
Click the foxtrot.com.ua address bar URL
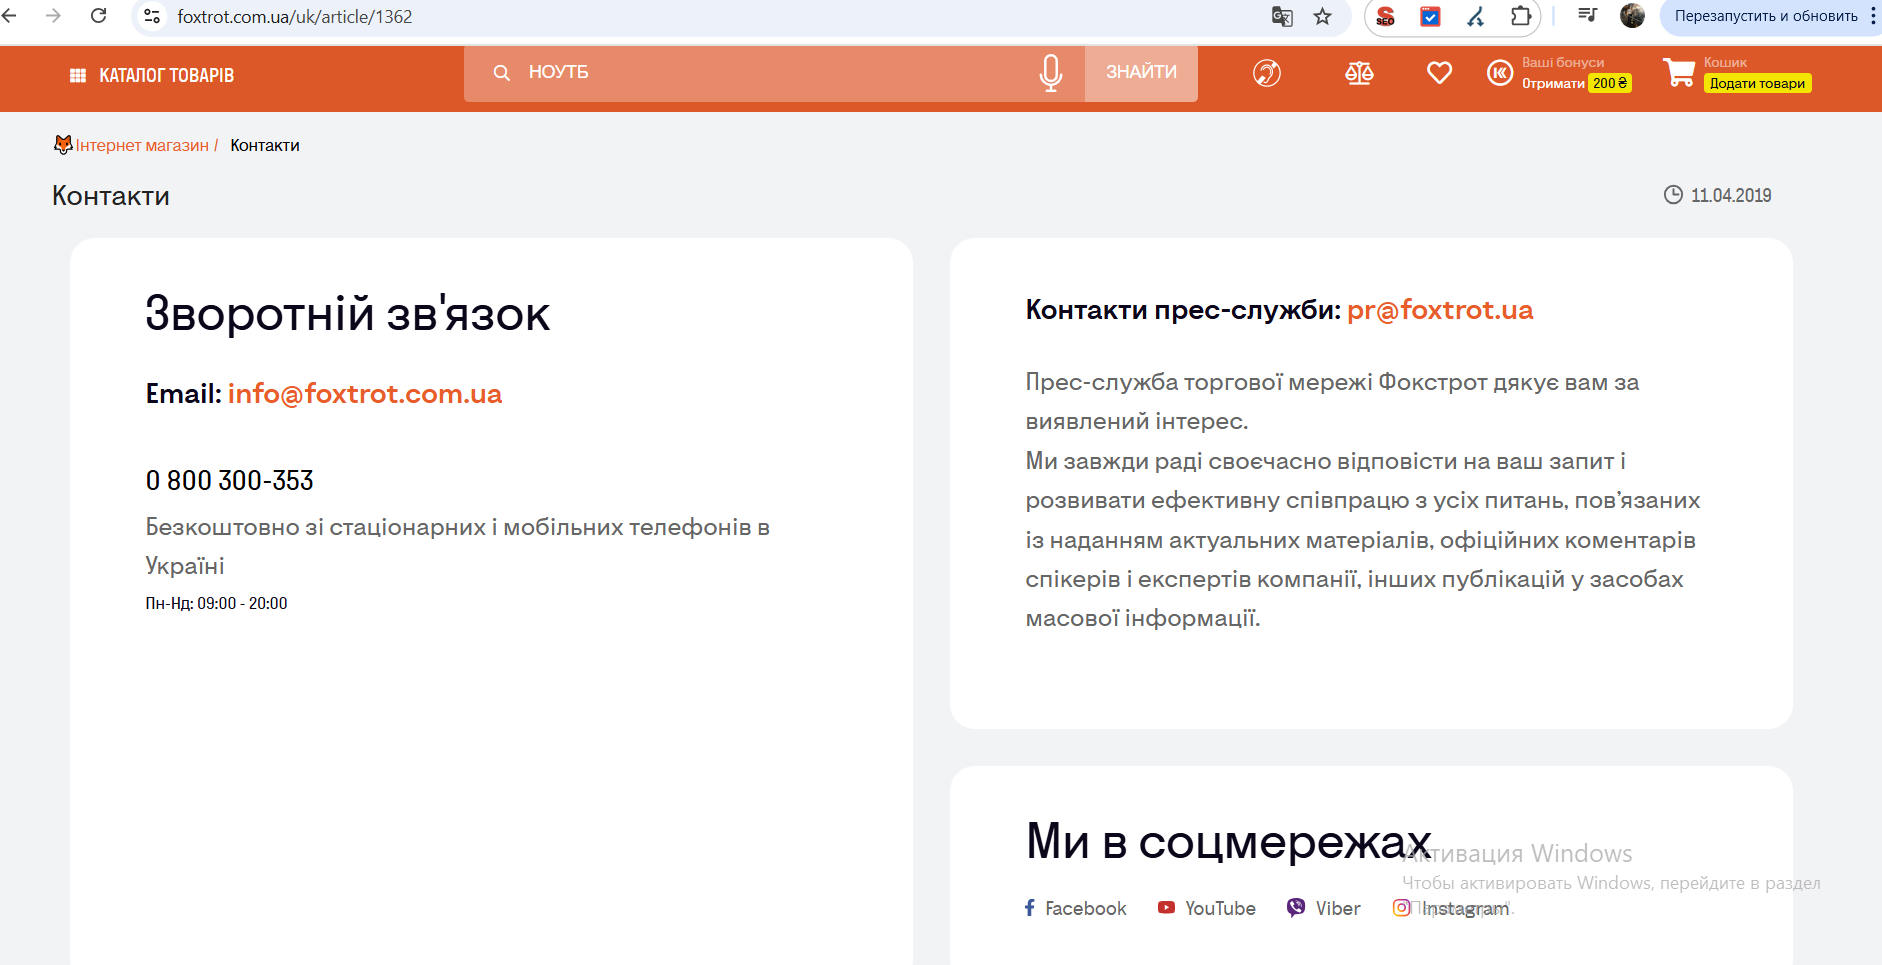[295, 17]
